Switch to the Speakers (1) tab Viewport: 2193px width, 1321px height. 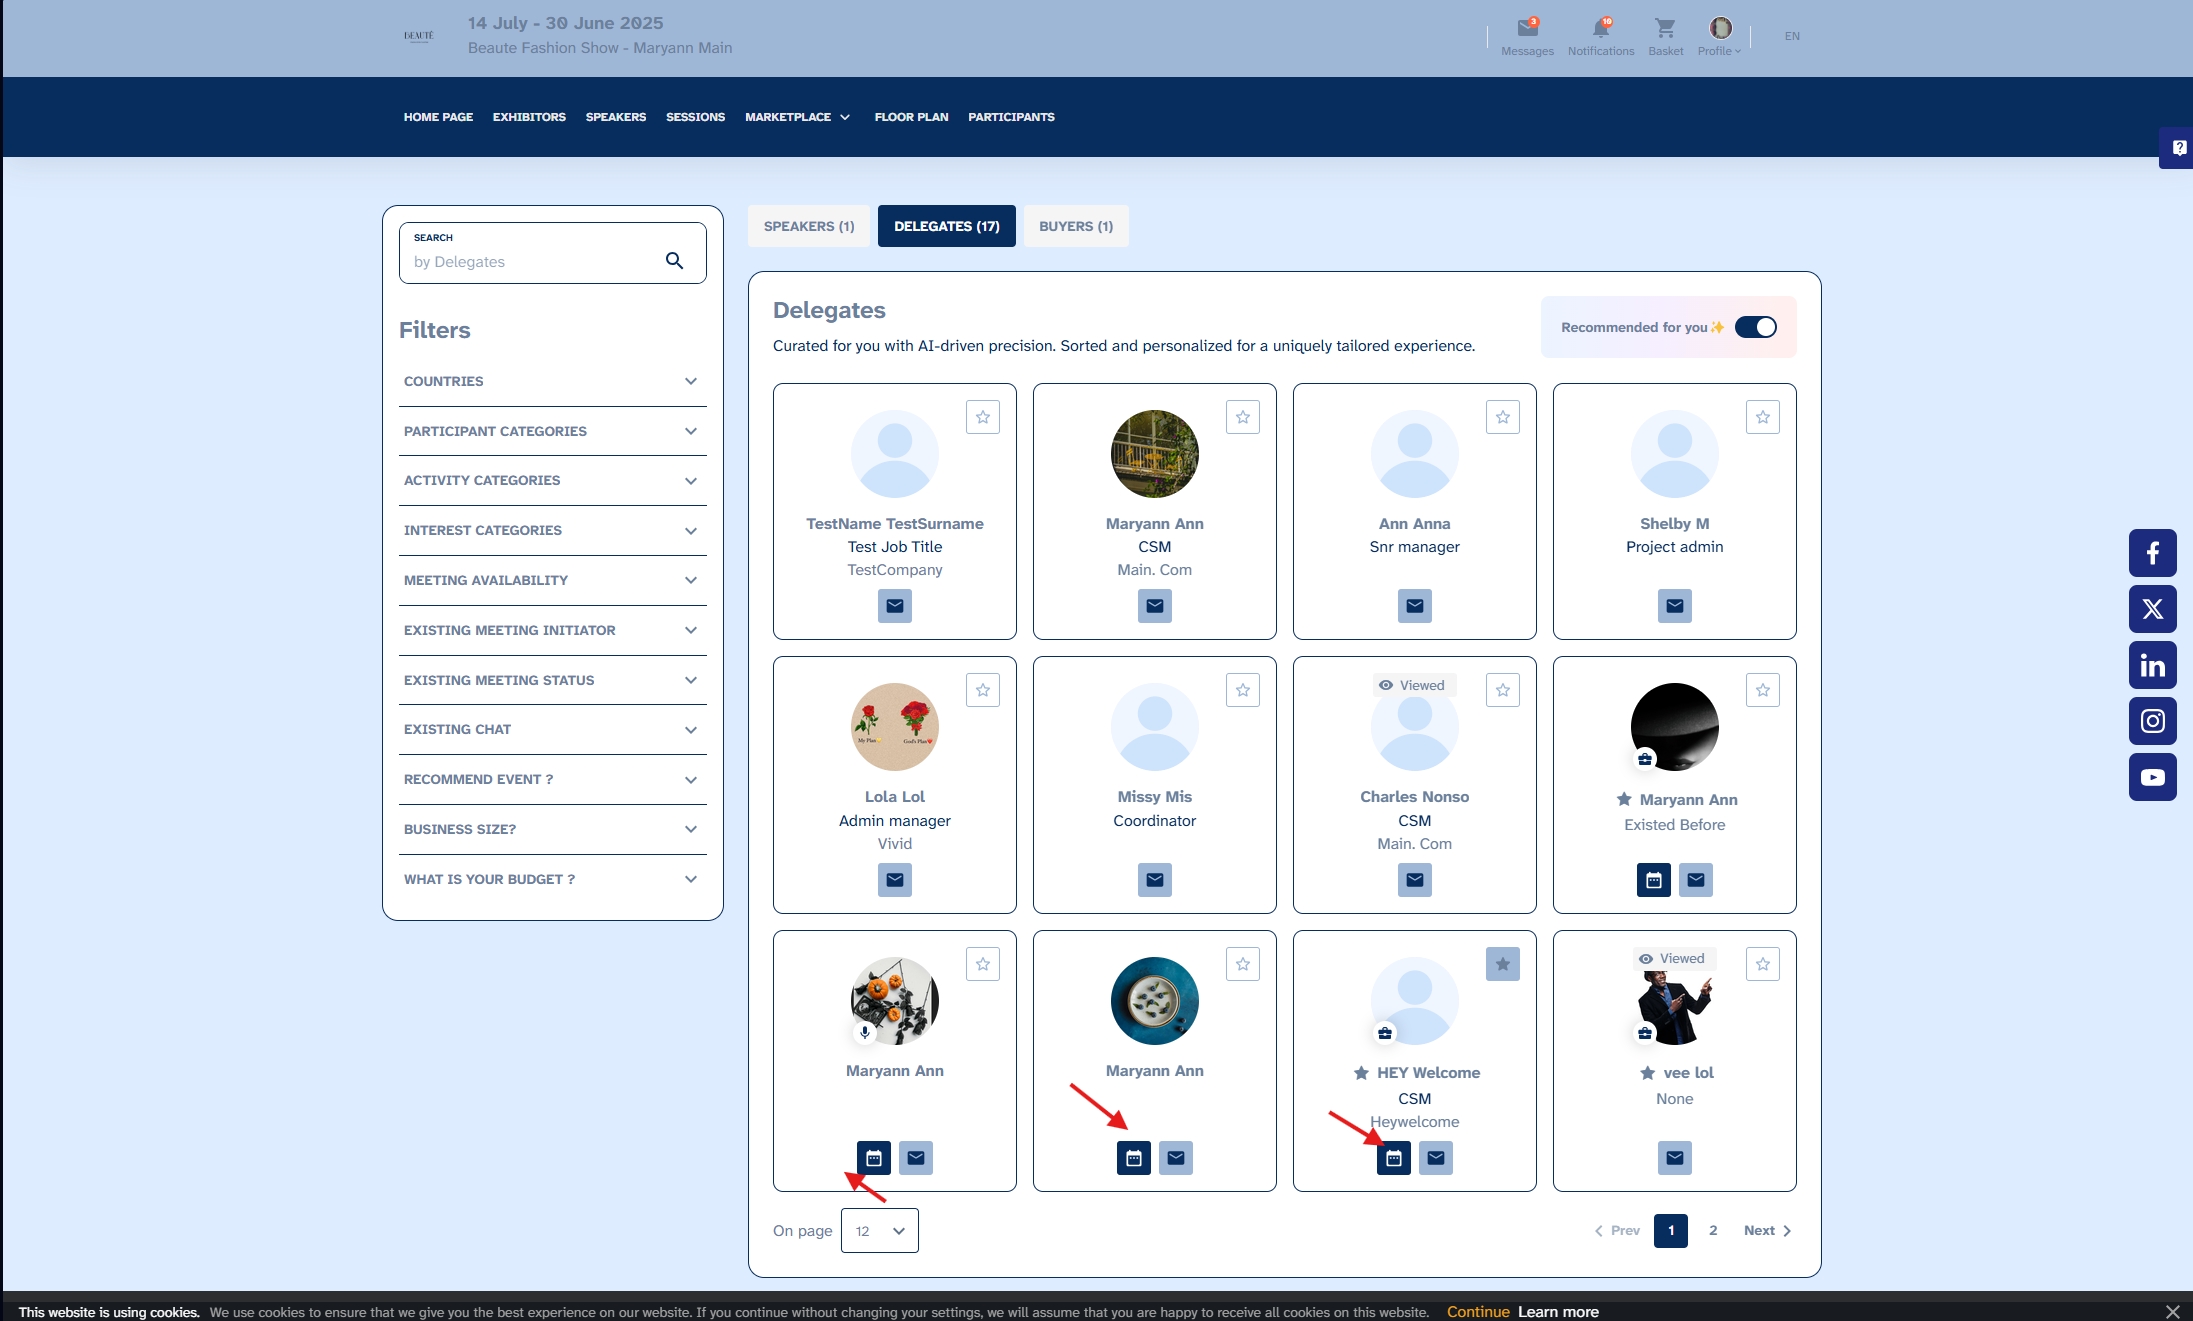(808, 226)
